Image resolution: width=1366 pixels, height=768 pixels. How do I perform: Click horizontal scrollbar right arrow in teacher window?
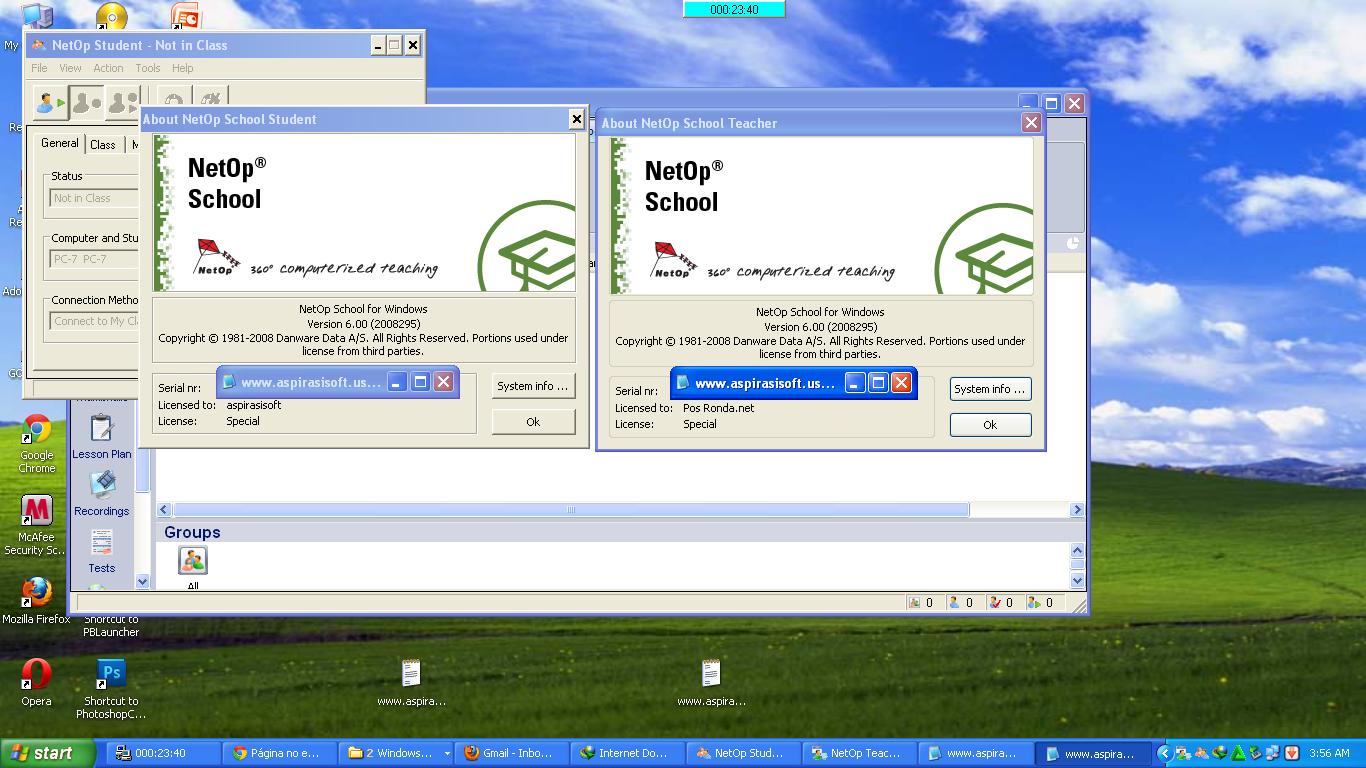(1077, 510)
